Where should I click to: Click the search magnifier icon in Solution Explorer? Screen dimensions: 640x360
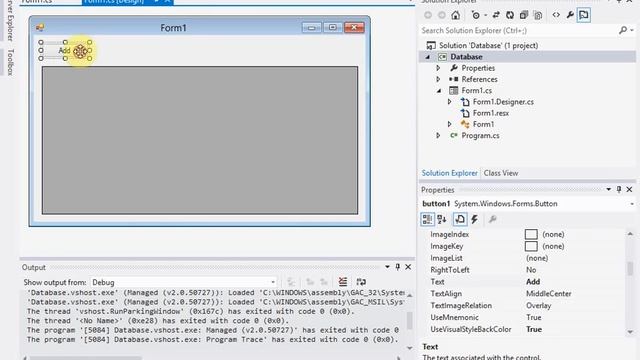[x=622, y=31]
